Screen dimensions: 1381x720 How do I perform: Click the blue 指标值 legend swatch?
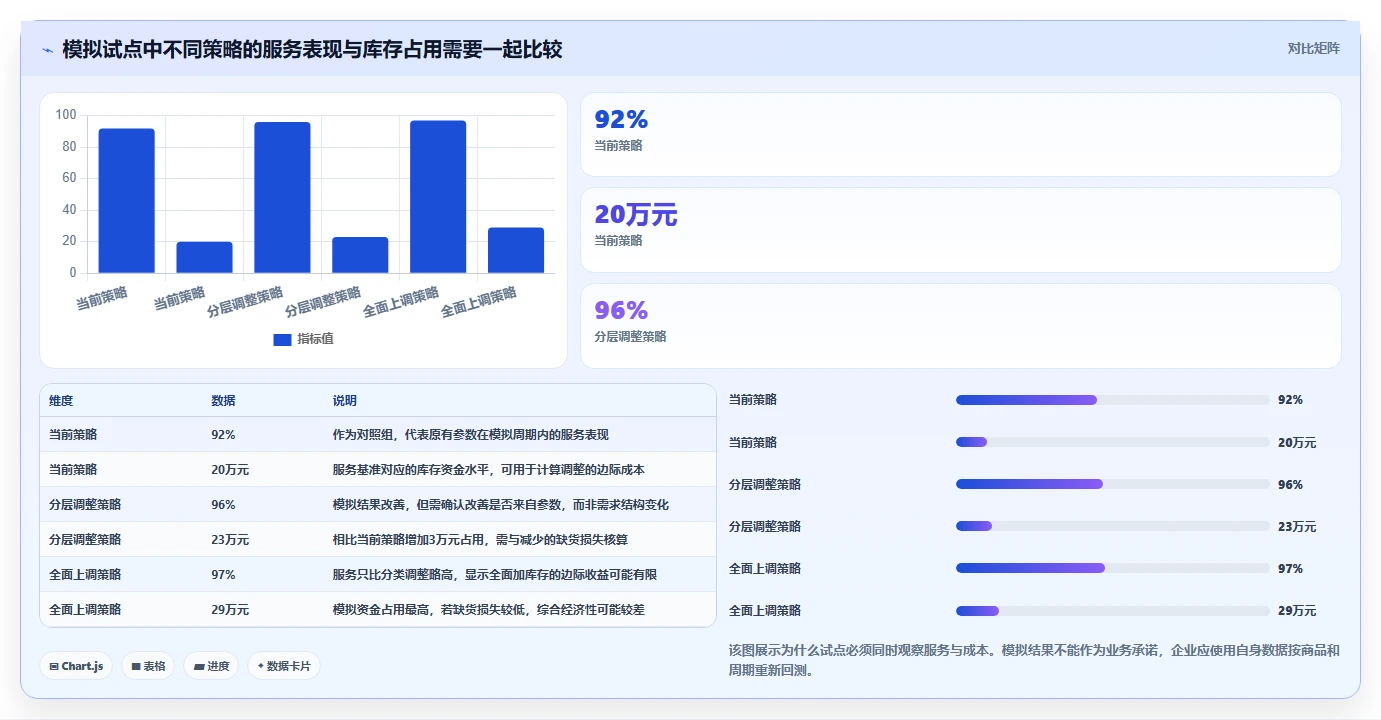(282, 339)
